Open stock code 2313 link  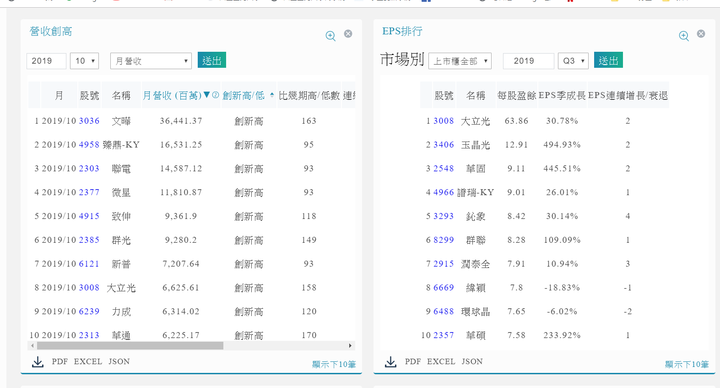click(x=89, y=335)
